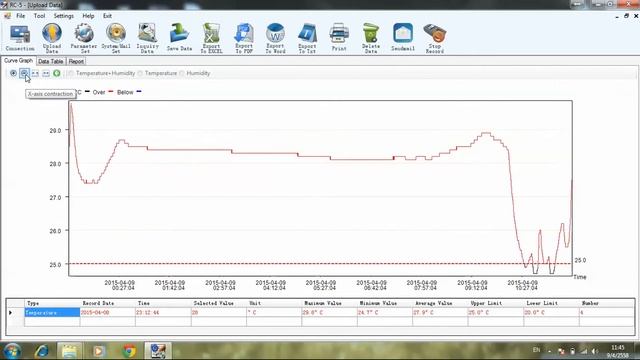Image resolution: width=640 pixels, height=360 pixels.
Task: Click the Save Data icon
Action: coord(179,38)
